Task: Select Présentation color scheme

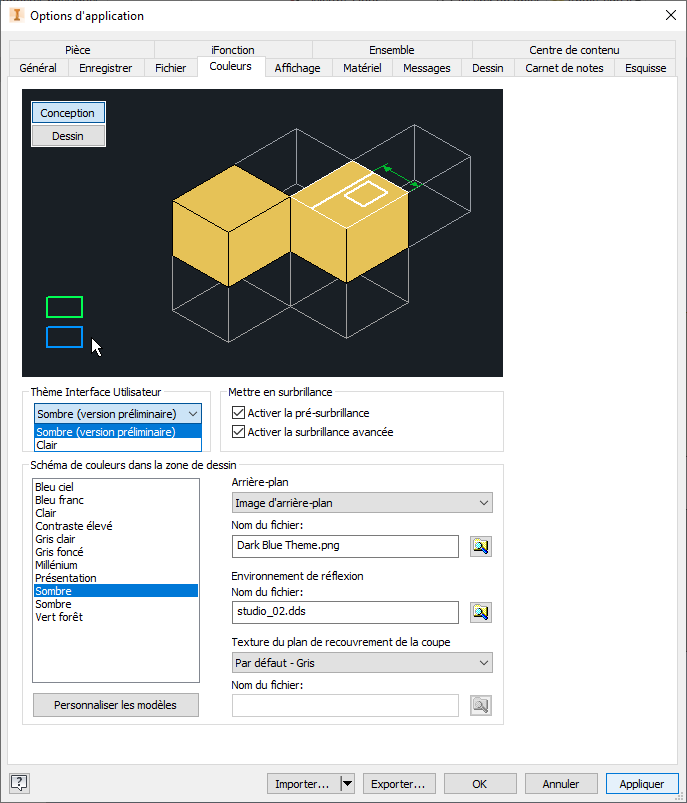Action: pos(116,578)
